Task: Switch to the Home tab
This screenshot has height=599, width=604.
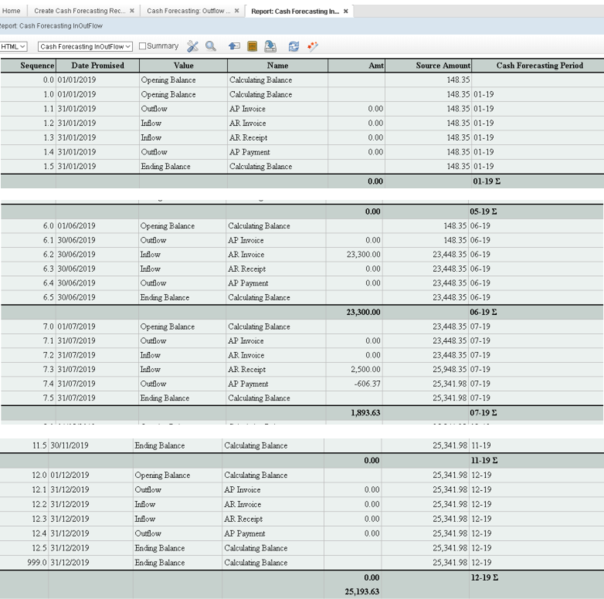Action: tap(11, 11)
